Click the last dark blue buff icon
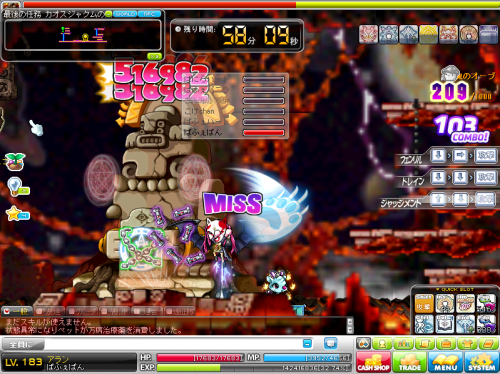500x374 pixels. pyautogui.click(x=488, y=34)
